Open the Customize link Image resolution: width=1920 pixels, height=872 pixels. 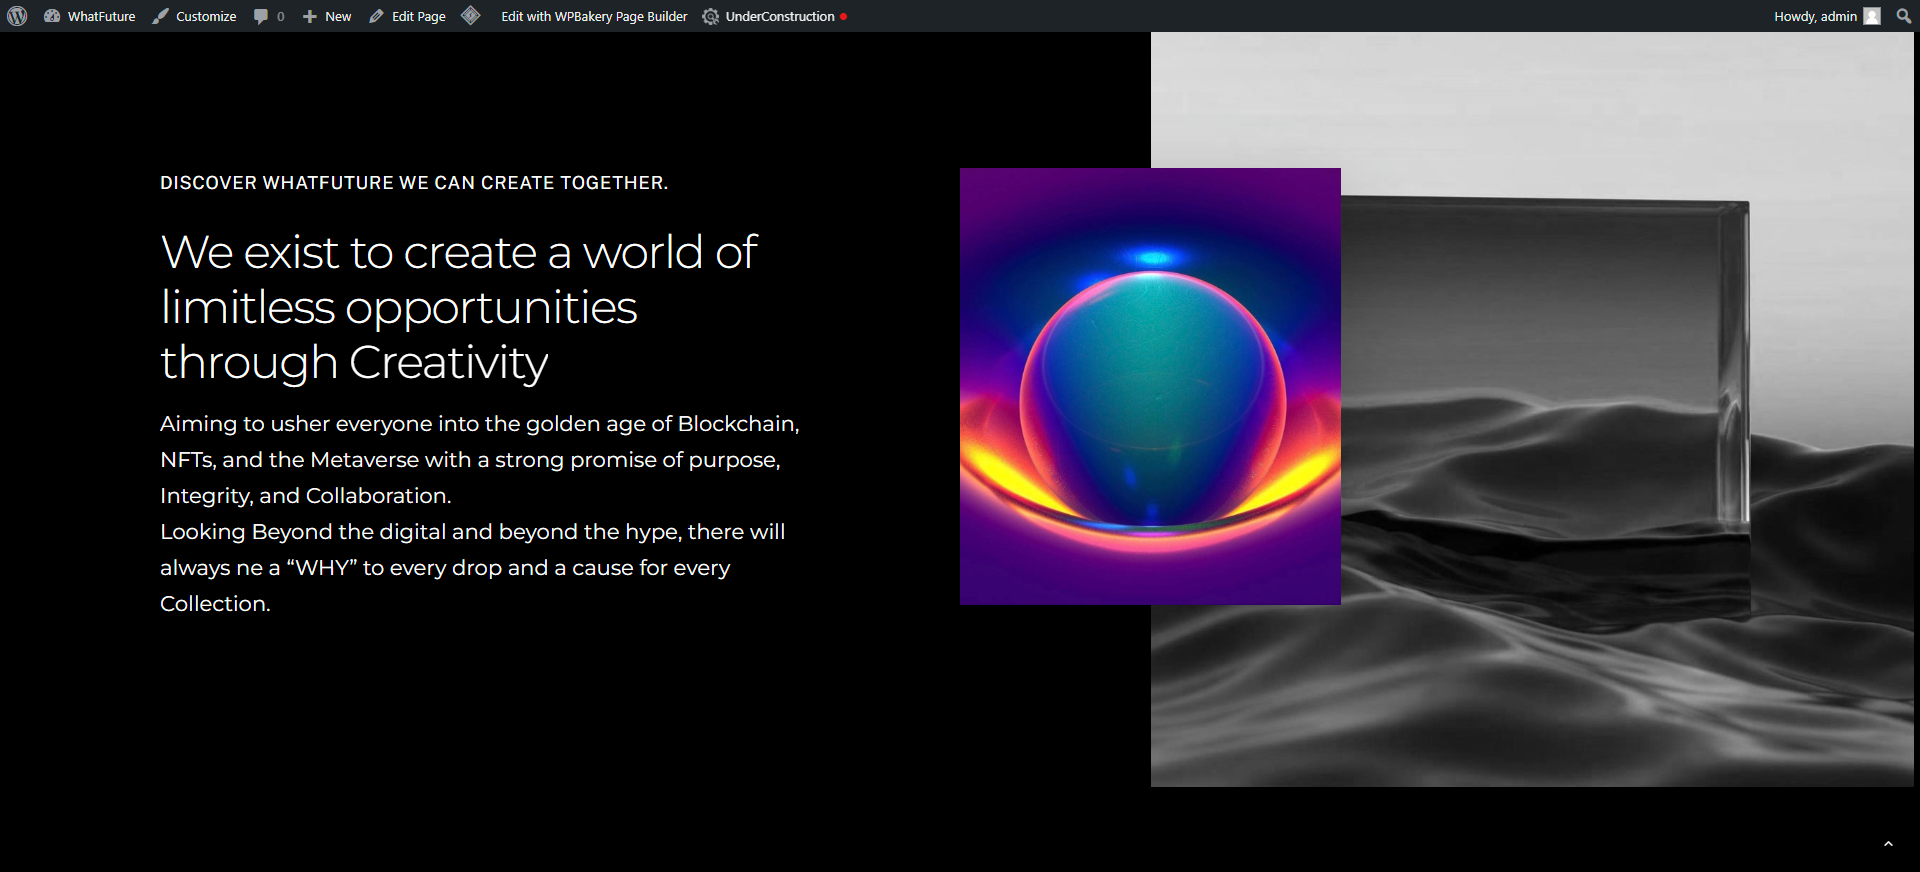coord(194,16)
